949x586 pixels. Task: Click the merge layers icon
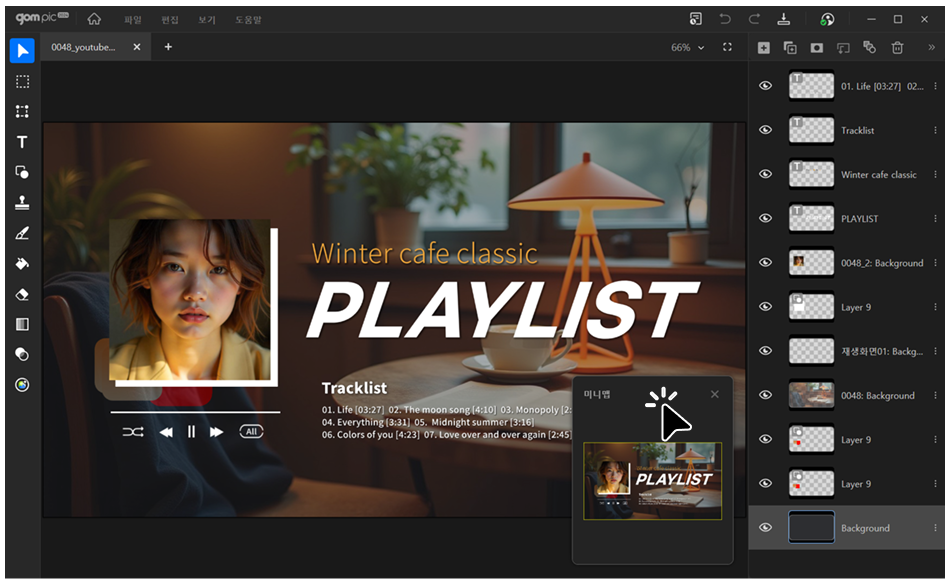point(870,47)
